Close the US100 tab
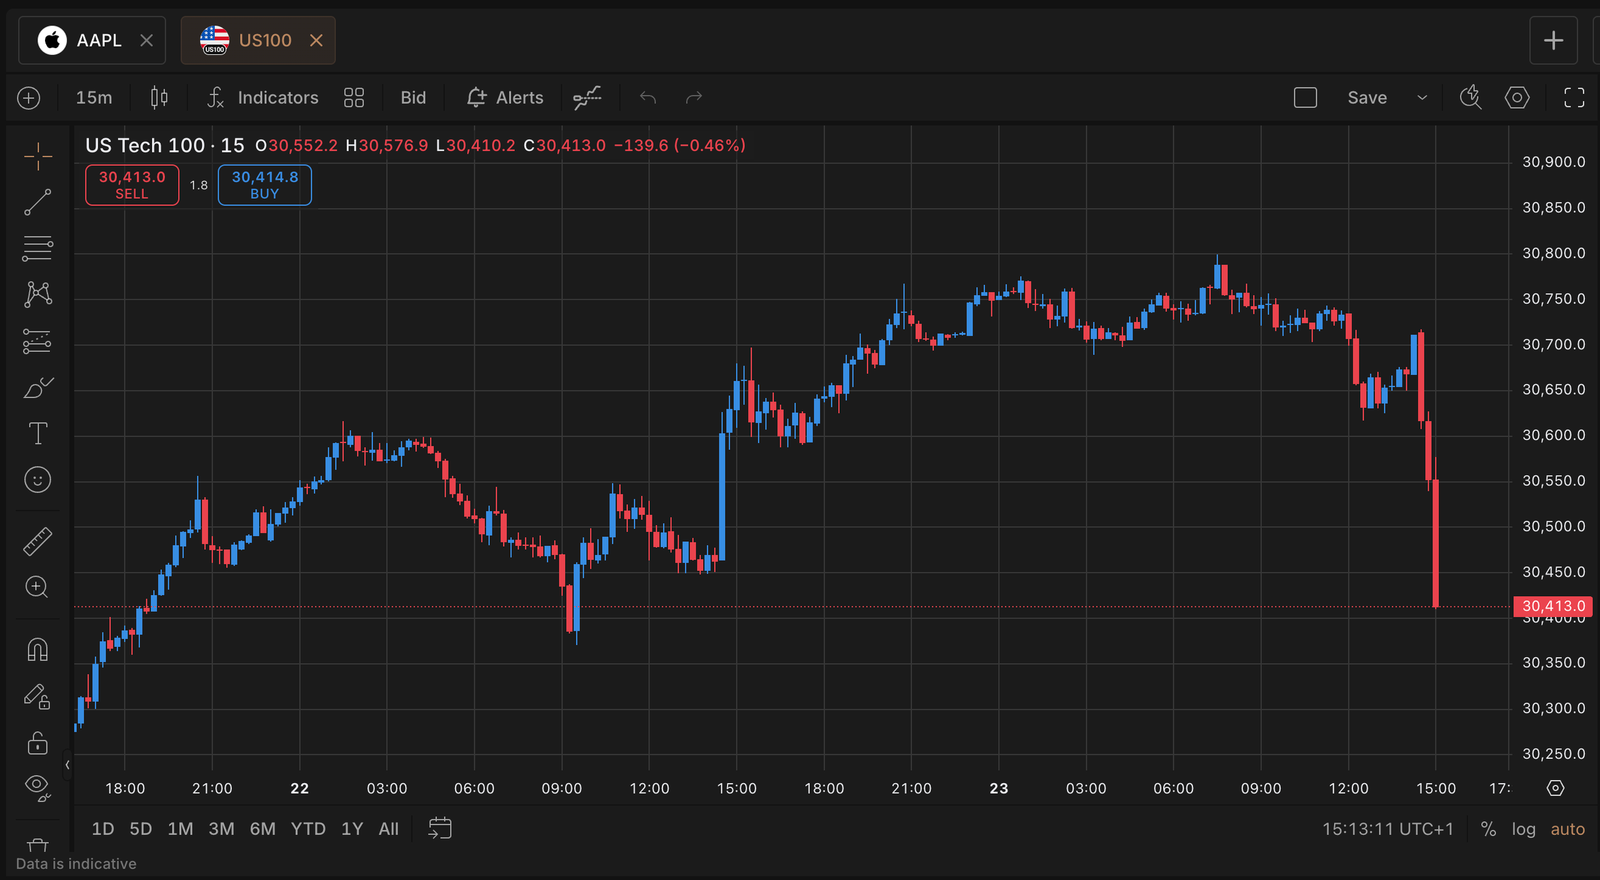1600x880 pixels. (316, 40)
